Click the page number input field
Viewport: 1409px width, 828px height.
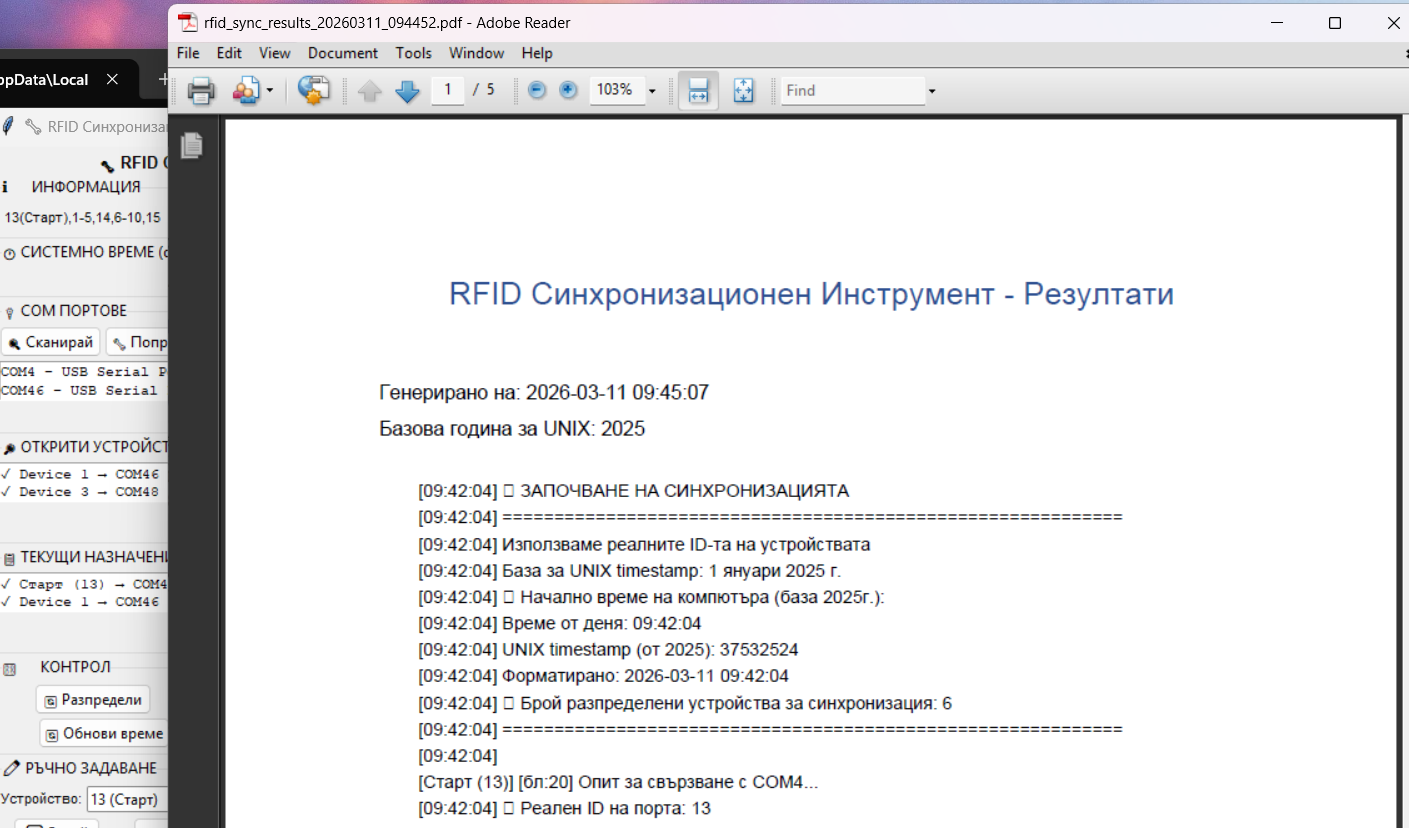447,90
